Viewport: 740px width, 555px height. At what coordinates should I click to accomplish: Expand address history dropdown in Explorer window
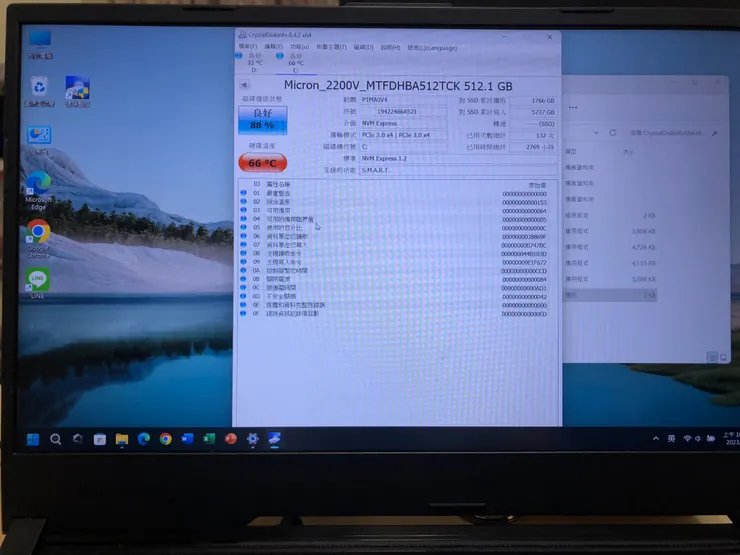(596, 133)
